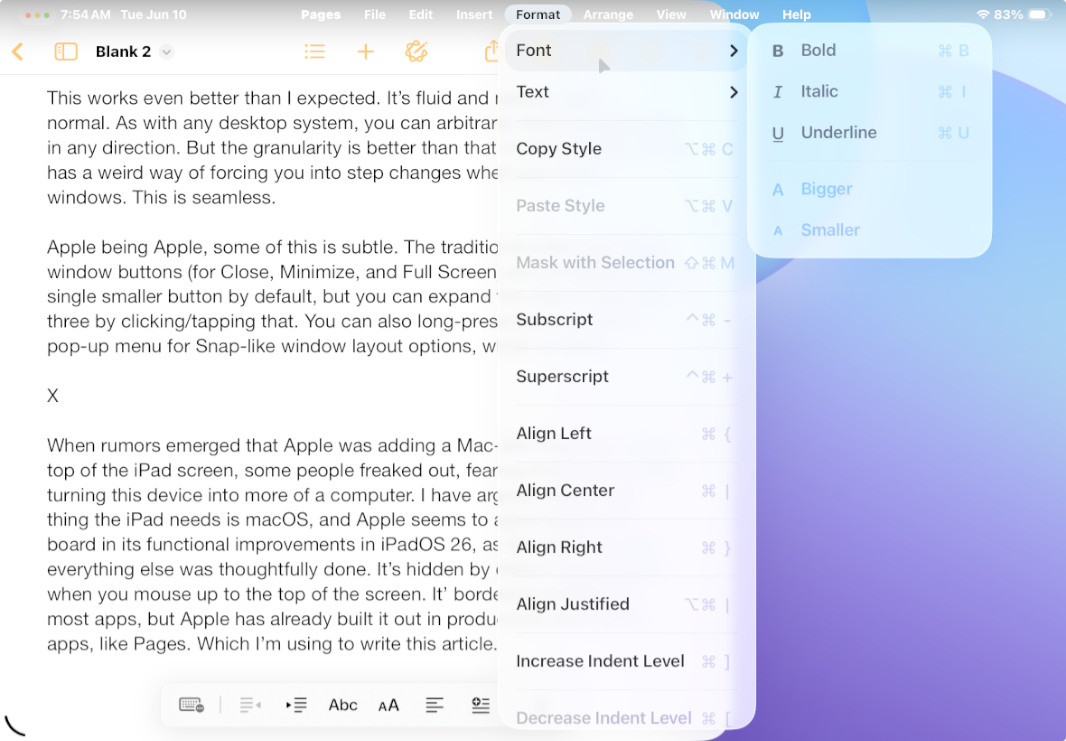Expand the Text submenu
Image resolution: width=1066 pixels, height=741 pixels.
[626, 92]
